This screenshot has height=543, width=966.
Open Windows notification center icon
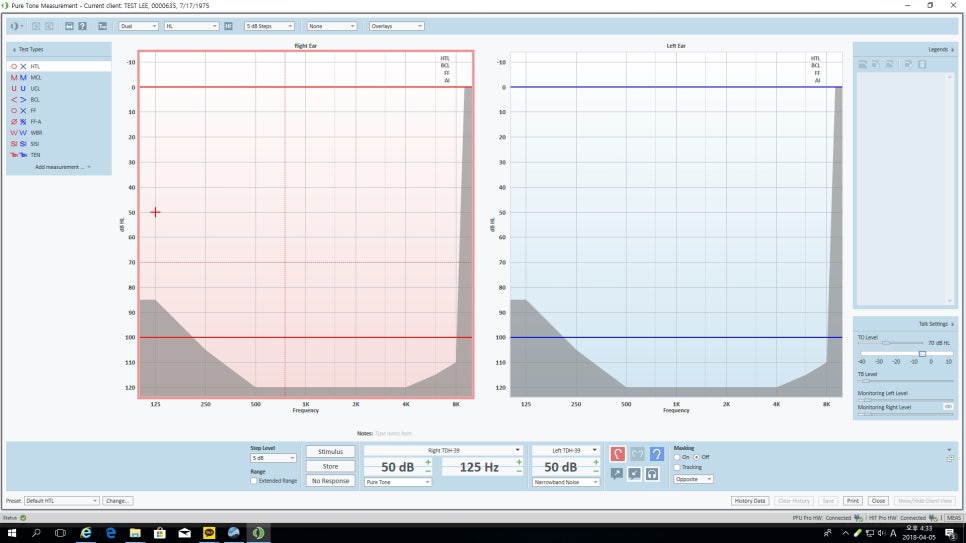click(x=950, y=533)
